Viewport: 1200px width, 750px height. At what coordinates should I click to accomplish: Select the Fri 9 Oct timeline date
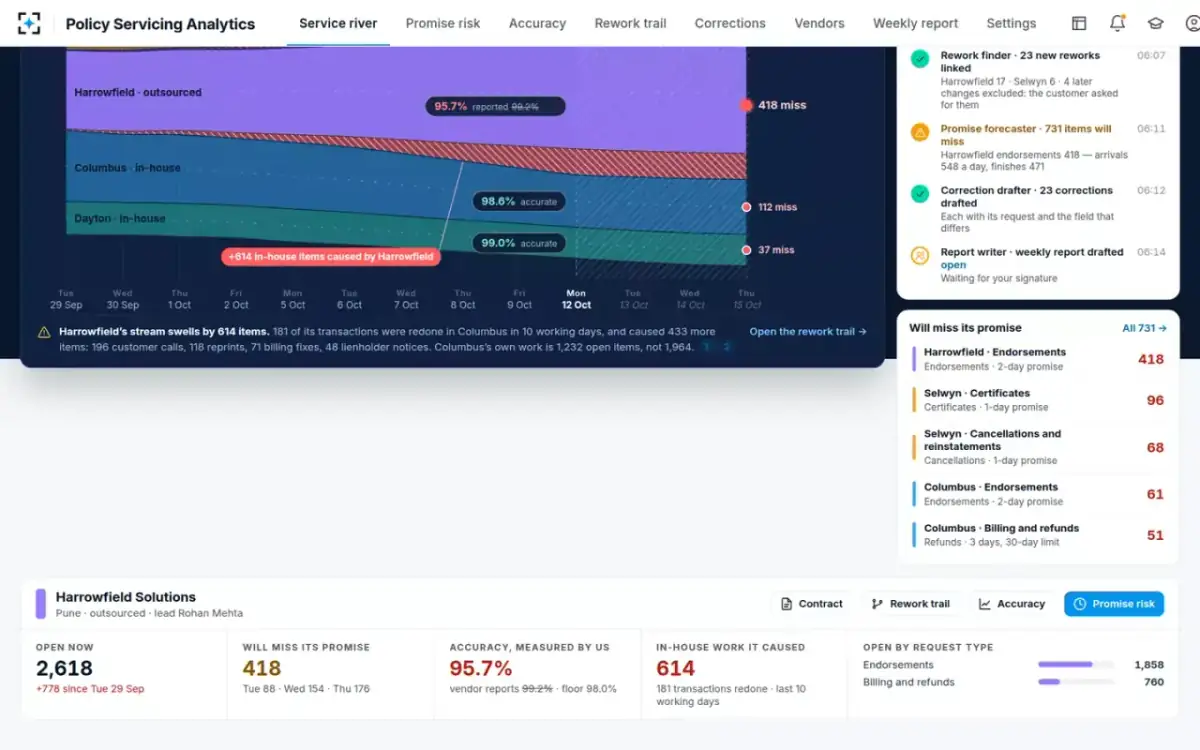tap(519, 299)
